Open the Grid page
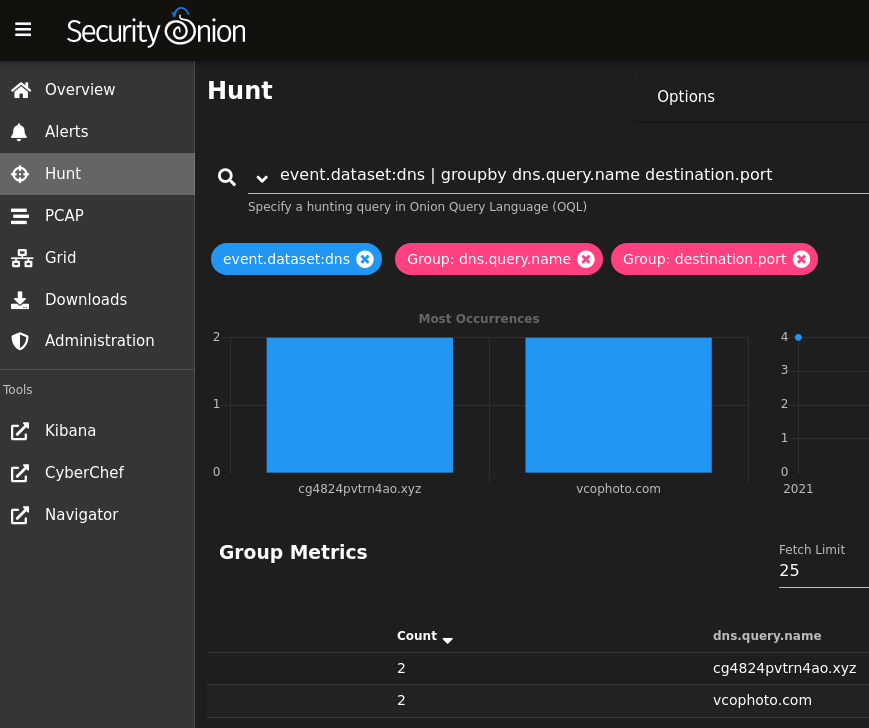 [97, 258]
